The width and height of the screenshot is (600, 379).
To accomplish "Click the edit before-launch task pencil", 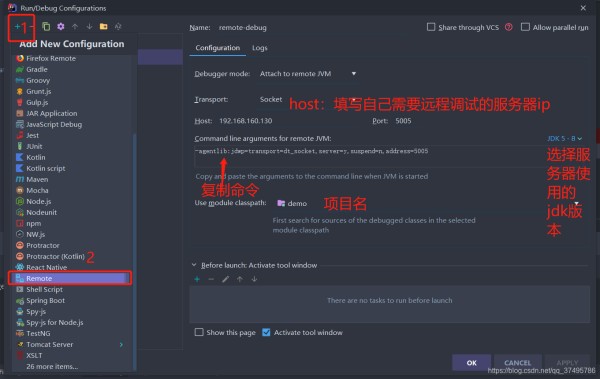I will coord(225,279).
